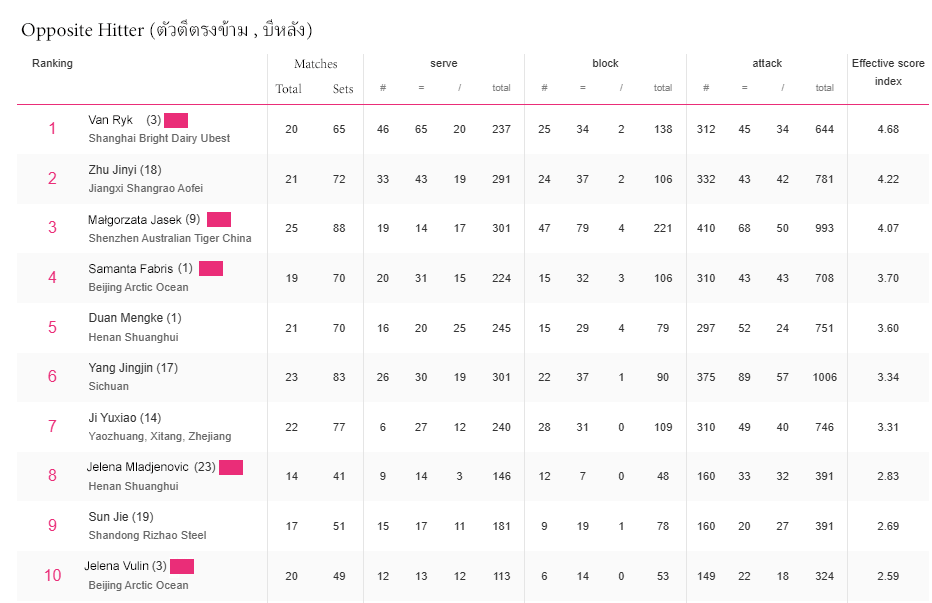Click the serve group header
The height and width of the screenshot is (603, 932).
click(443, 63)
